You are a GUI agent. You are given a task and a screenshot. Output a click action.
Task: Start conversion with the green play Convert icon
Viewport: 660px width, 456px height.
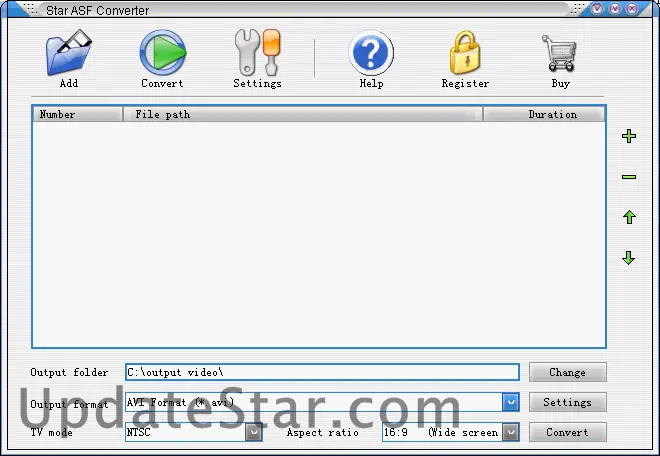[x=162, y=52]
